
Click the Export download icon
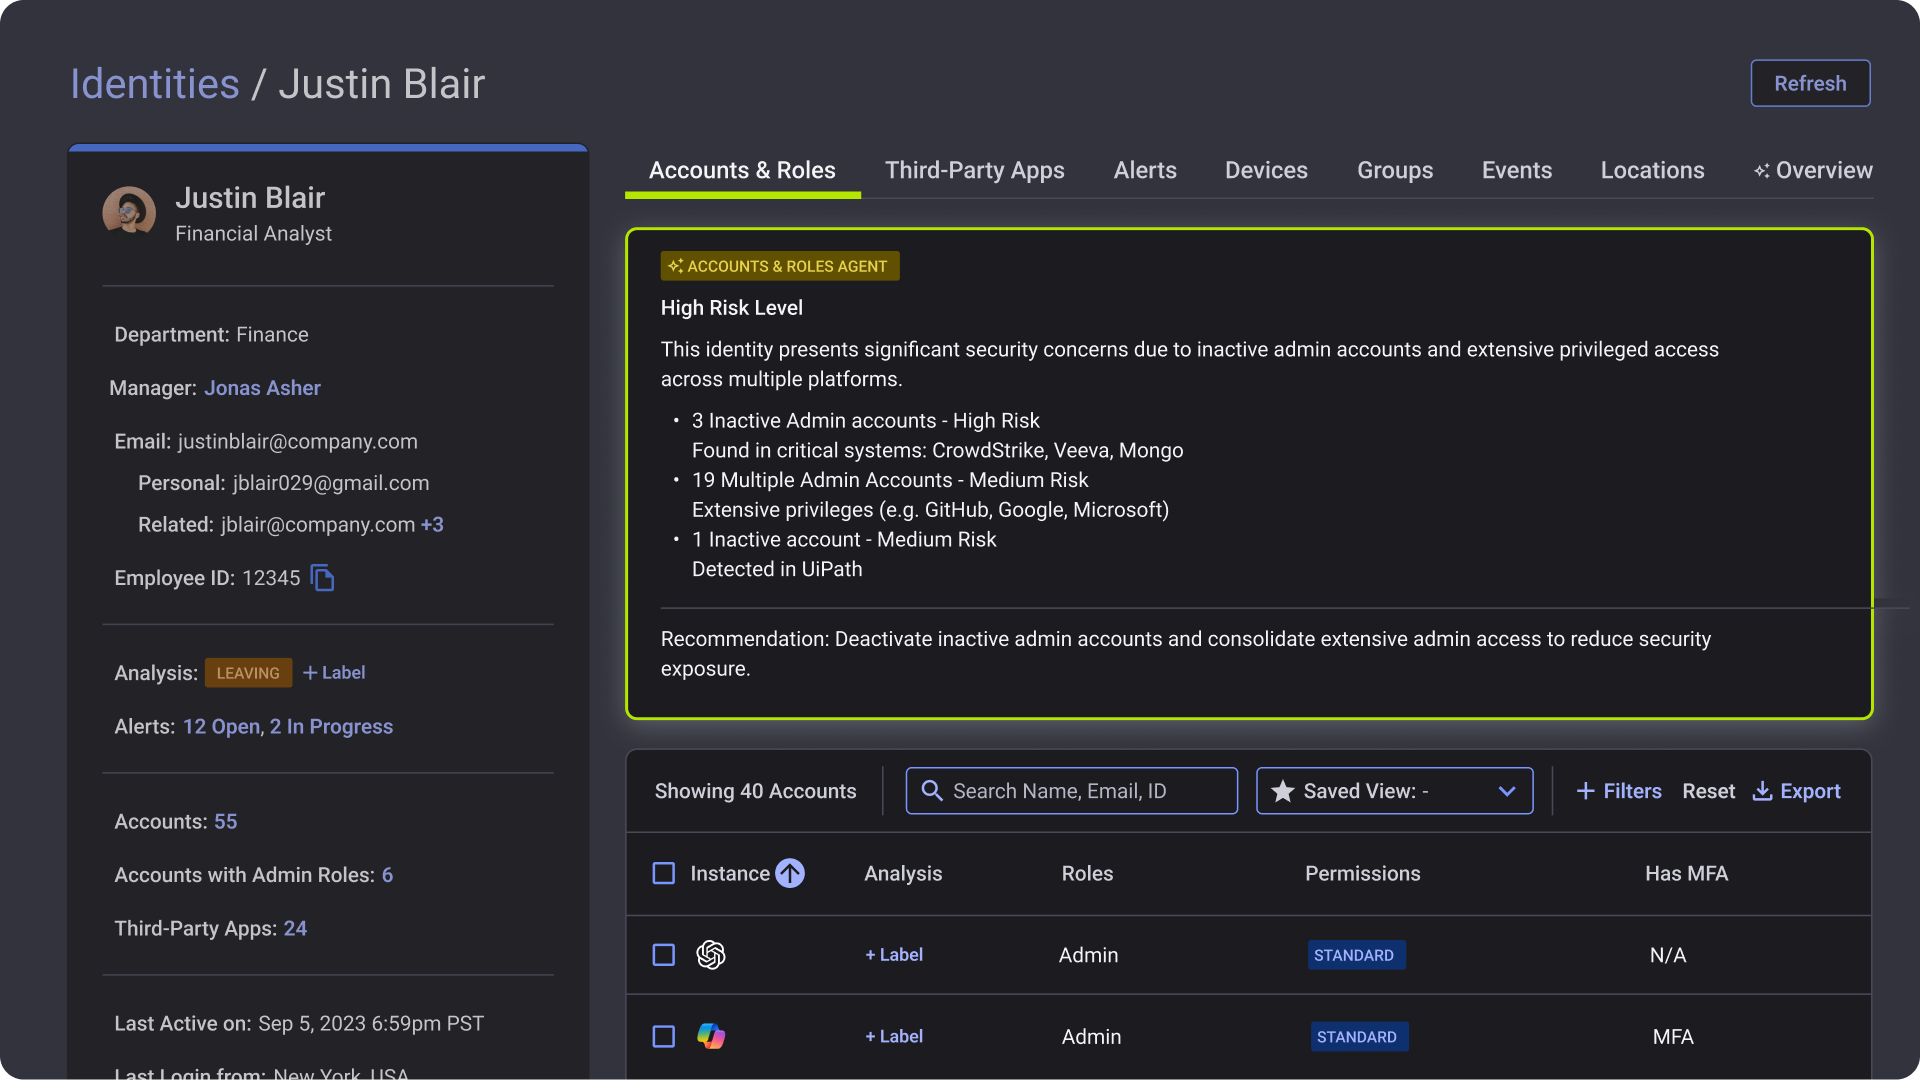tap(1762, 791)
